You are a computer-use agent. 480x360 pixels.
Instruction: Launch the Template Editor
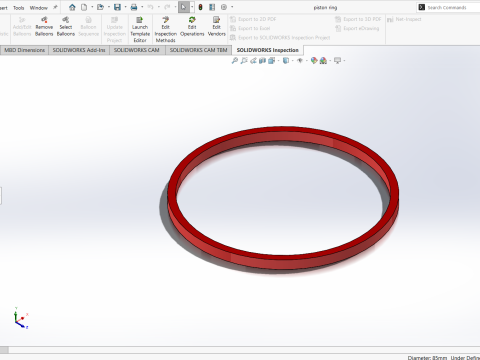(x=140, y=29)
